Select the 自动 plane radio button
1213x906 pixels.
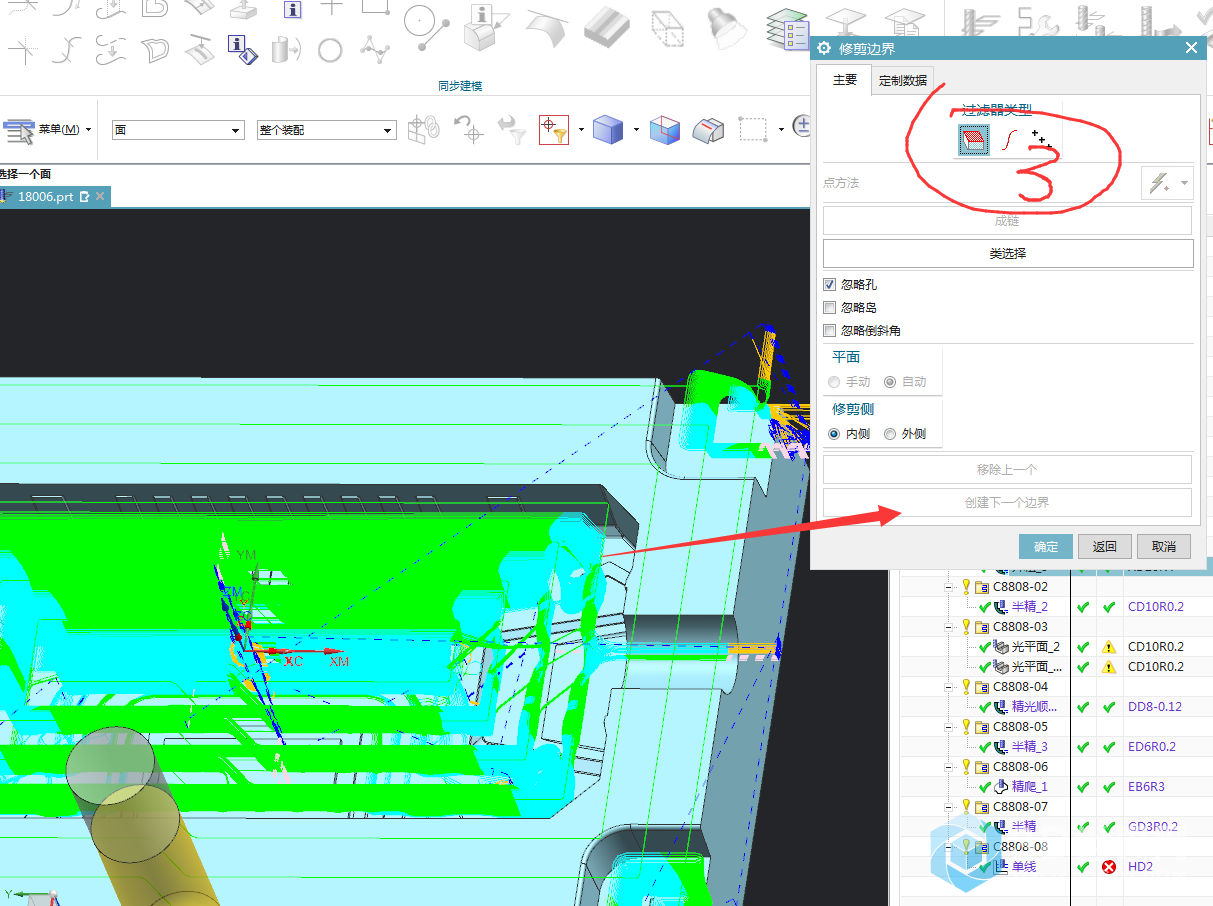pos(890,382)
